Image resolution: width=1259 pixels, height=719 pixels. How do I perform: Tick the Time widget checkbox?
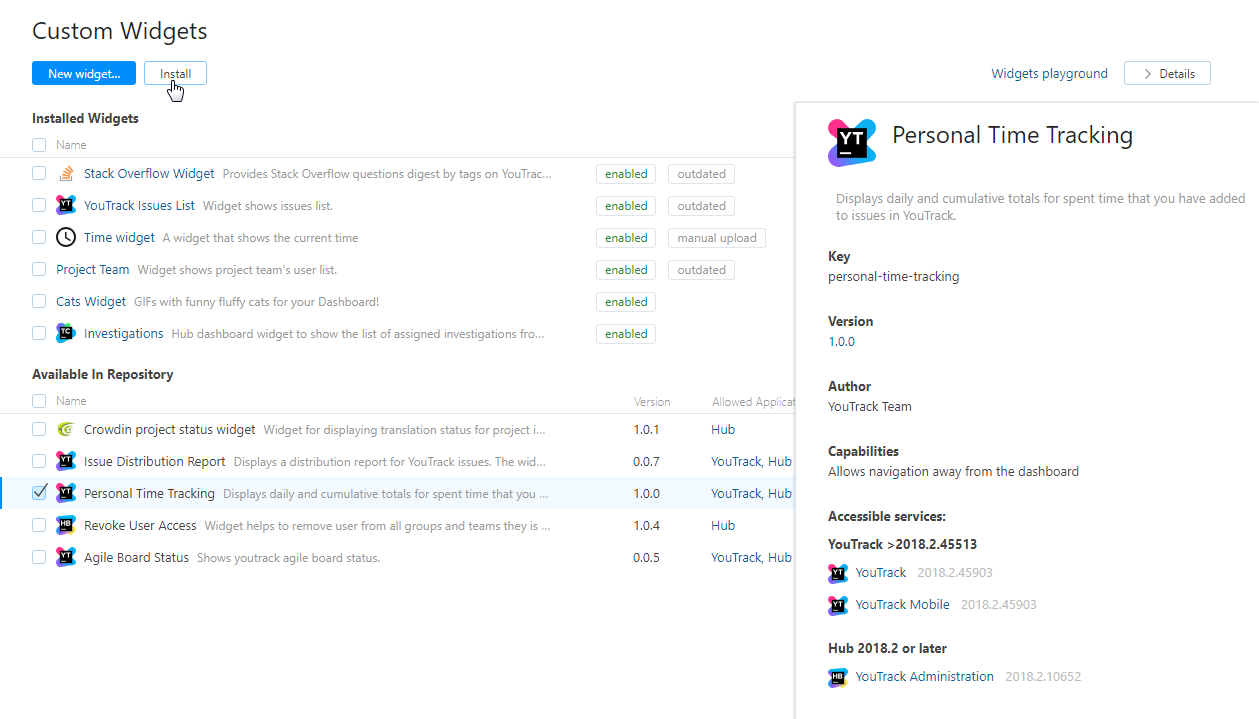click(39, 237)
